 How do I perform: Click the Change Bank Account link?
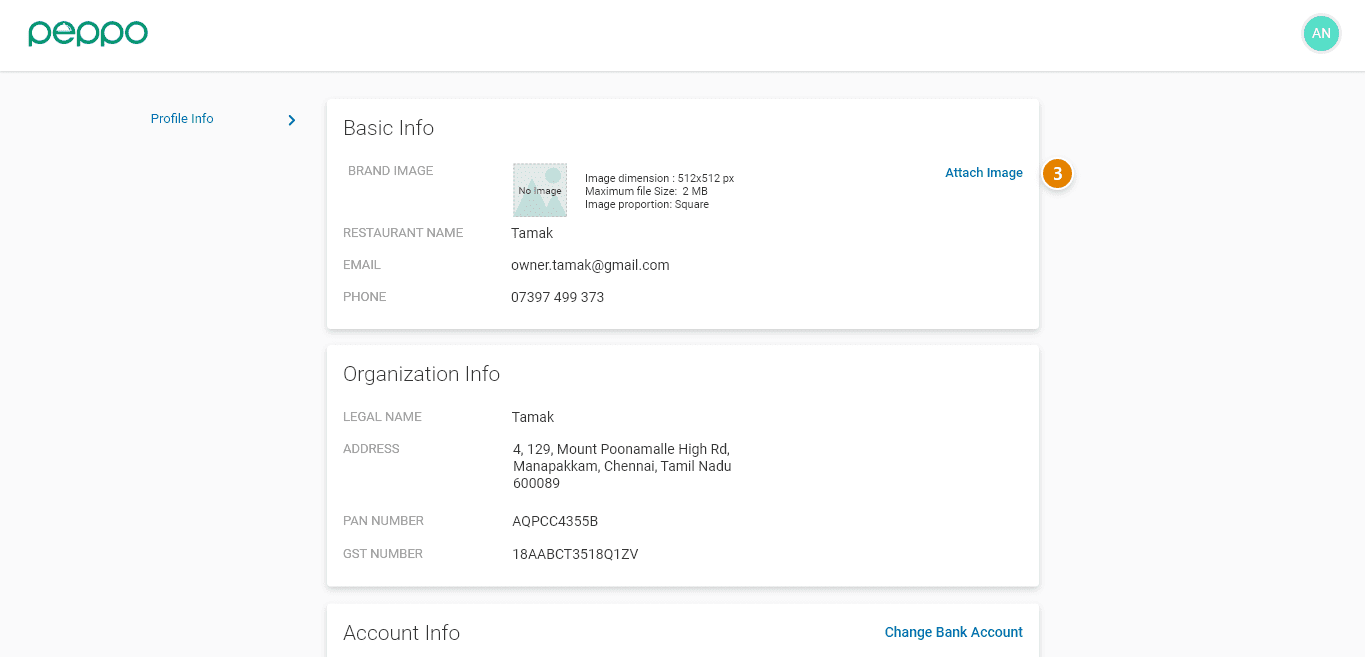[953, 632]
